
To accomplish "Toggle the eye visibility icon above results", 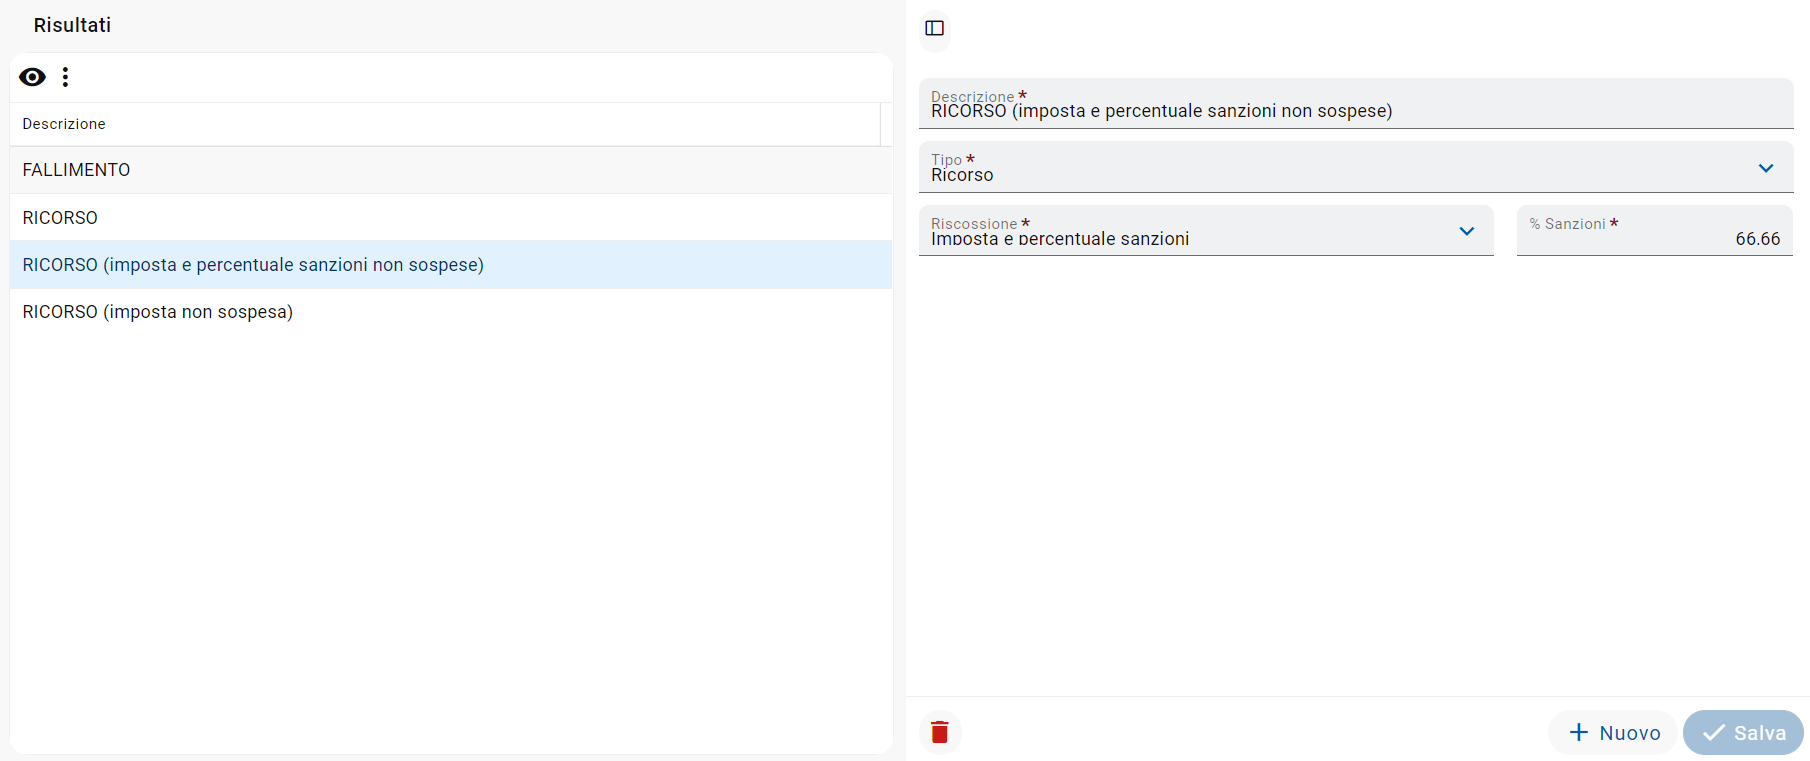I will [x=32, y=77].
